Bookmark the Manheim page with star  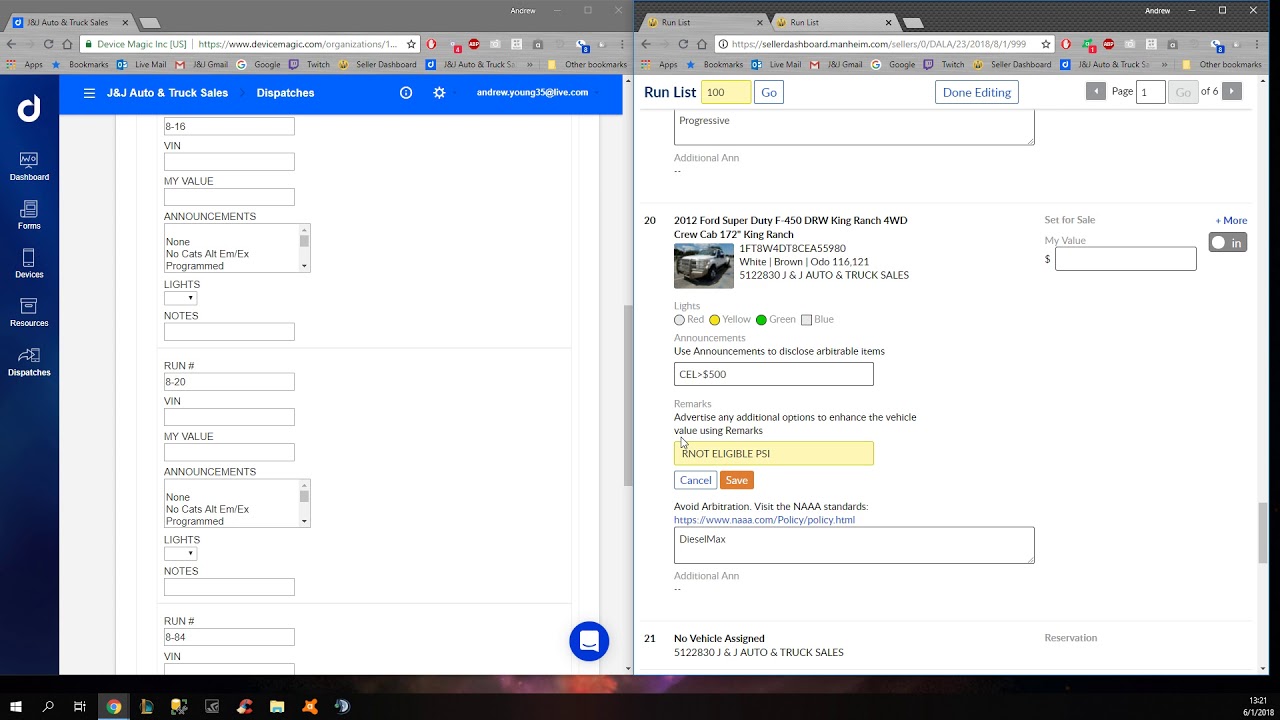pos(1046,44)
